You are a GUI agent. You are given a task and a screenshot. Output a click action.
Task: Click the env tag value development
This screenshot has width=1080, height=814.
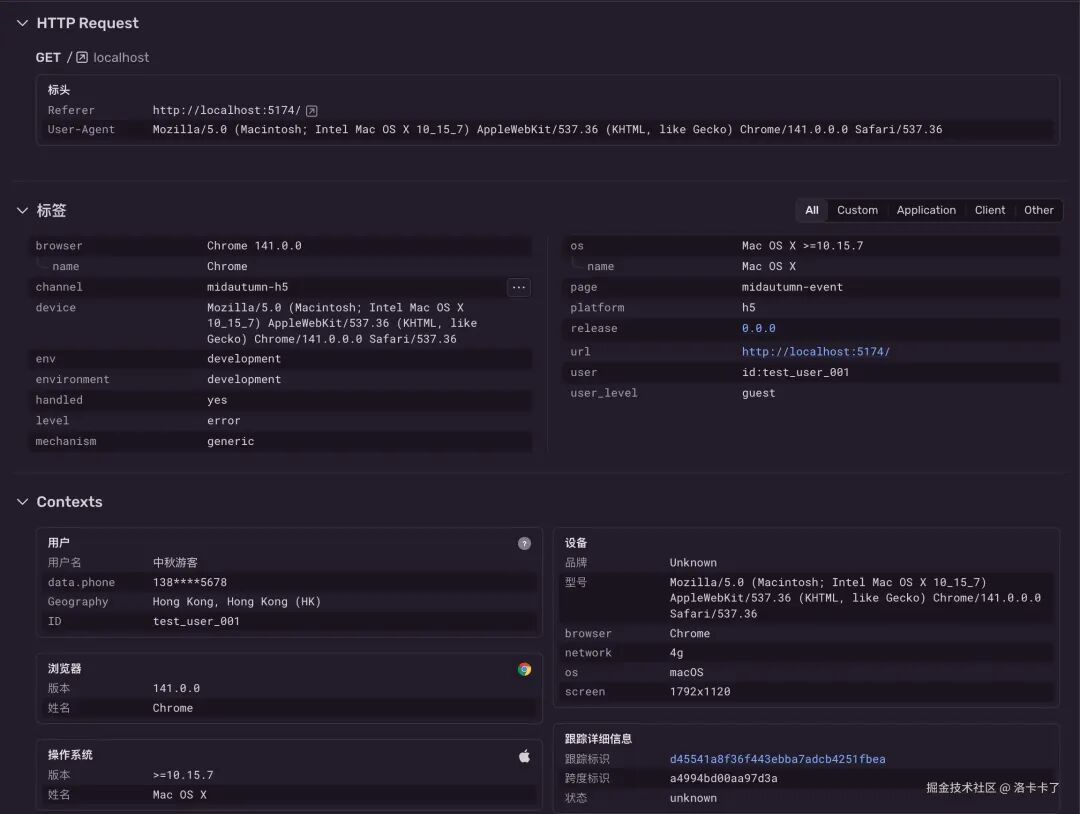pos(244,359)
